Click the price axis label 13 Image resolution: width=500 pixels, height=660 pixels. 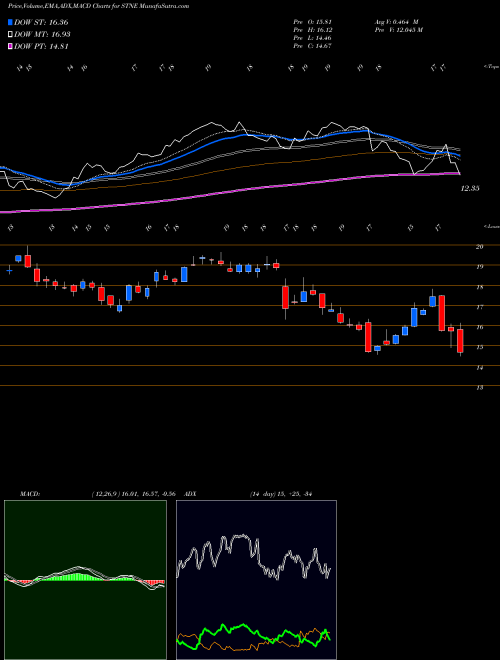coord(479,388)
